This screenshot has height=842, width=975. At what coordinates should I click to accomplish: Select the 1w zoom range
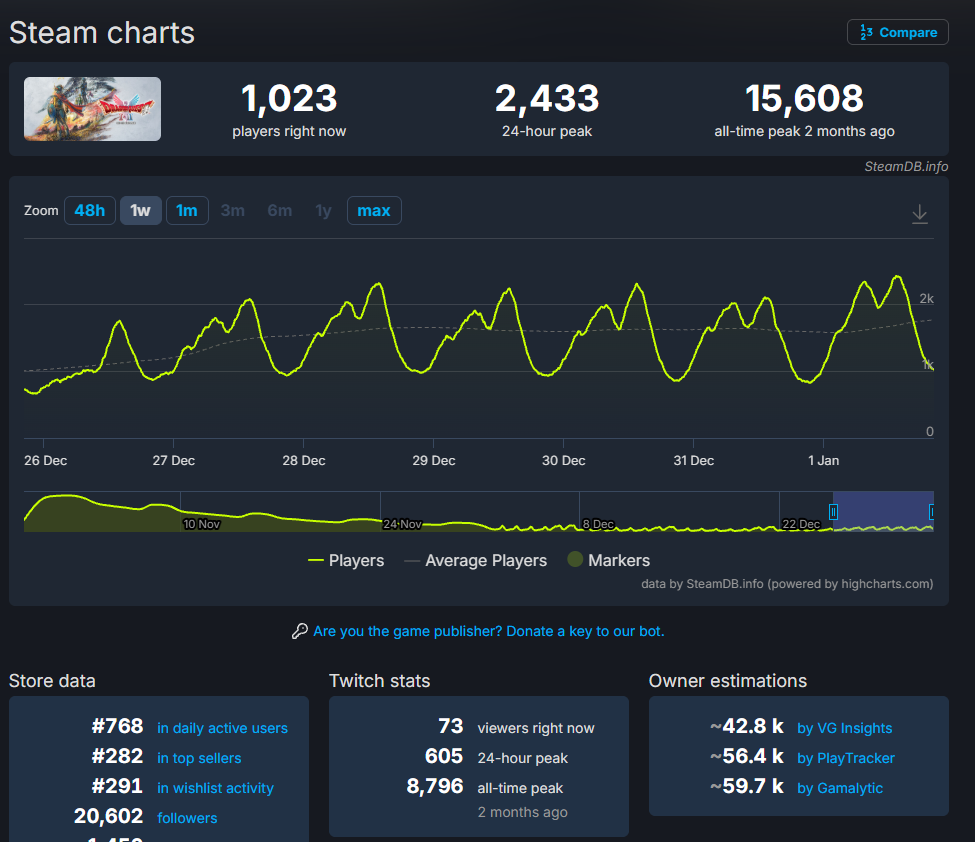(x=141, y=211)
